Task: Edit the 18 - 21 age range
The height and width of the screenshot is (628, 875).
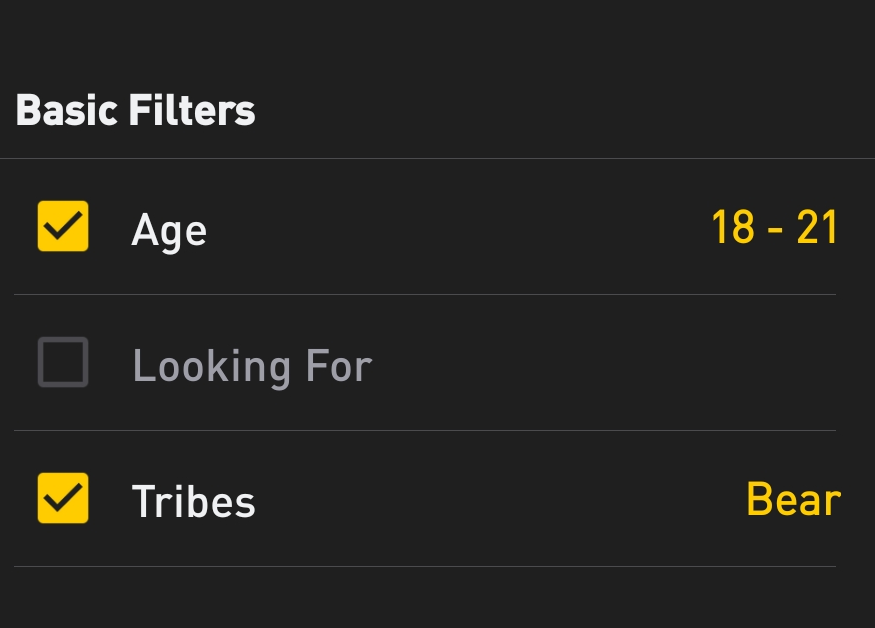Action: (x=774, y=228)
